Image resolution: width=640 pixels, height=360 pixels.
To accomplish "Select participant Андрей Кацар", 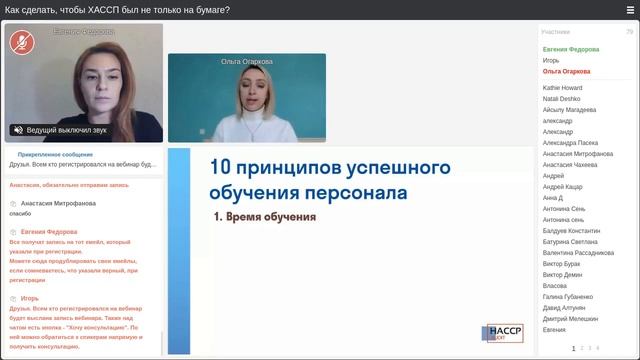I will tap(562, 187).
